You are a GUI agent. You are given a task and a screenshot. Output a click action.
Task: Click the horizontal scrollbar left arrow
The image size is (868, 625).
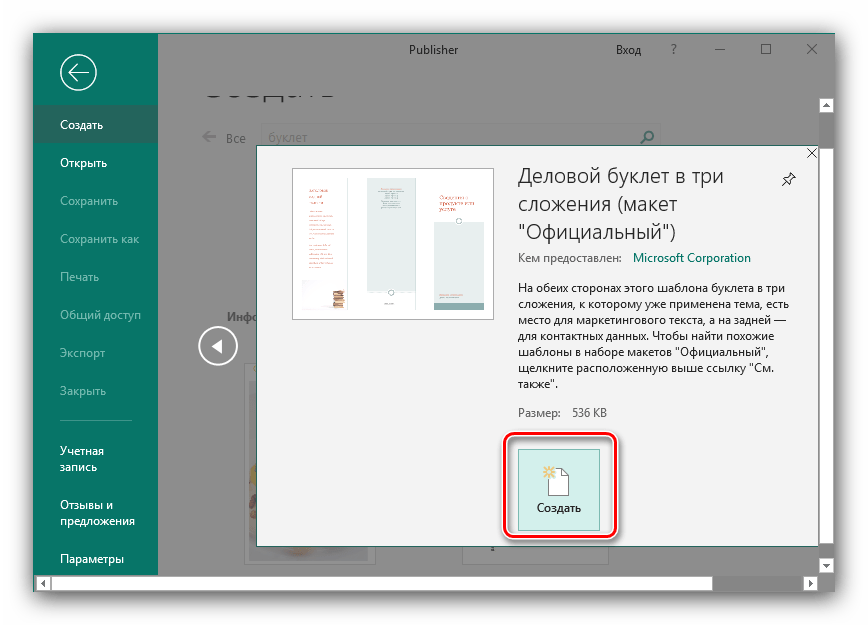(43, 583)
